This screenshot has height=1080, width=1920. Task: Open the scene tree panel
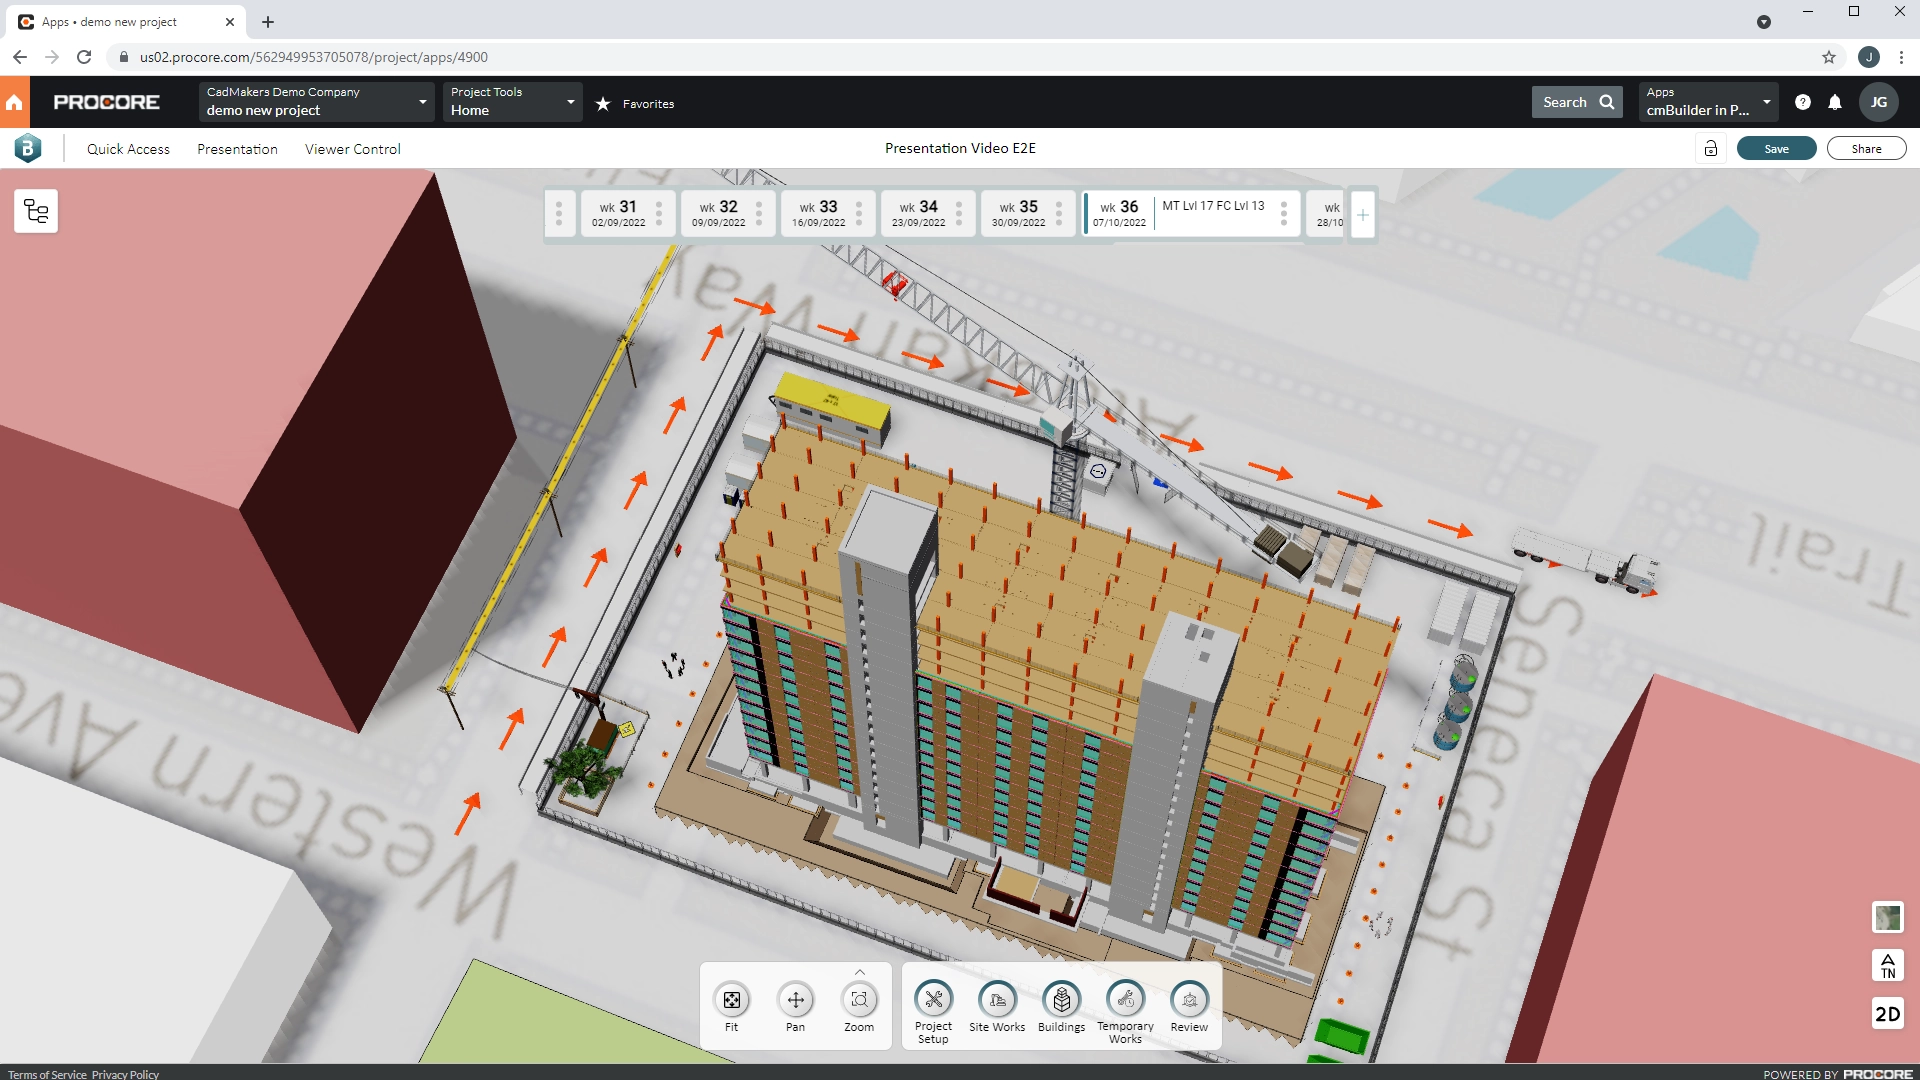(x=36, y=211)
